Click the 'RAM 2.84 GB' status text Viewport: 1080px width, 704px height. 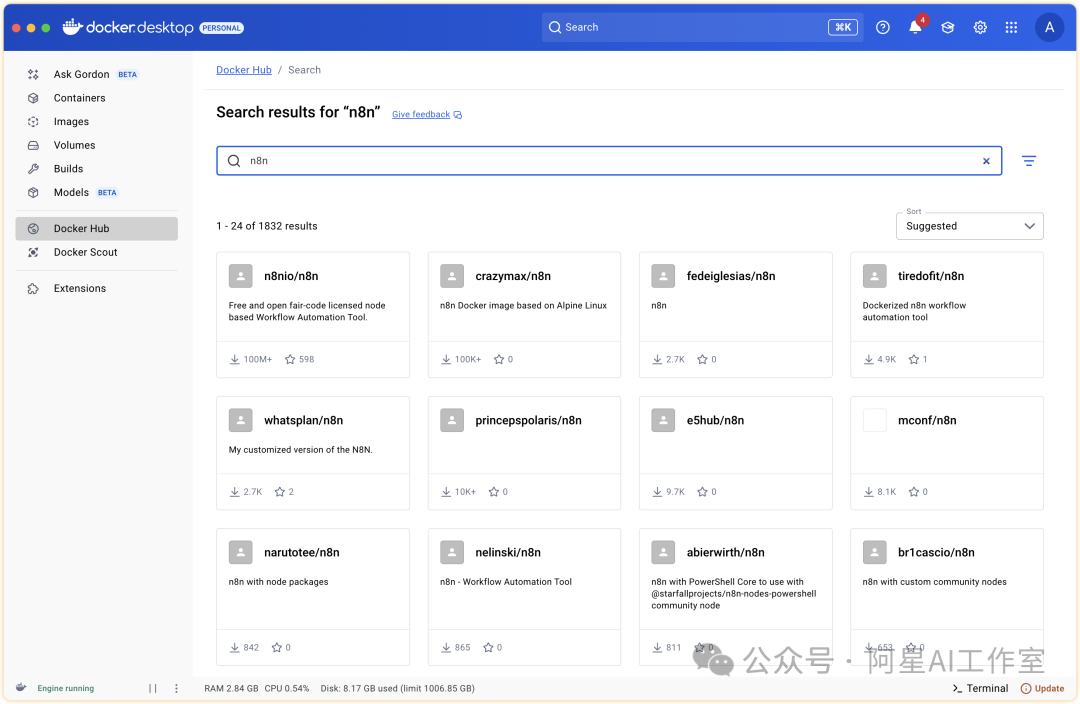pyautogui.click(x=231, y=688)
